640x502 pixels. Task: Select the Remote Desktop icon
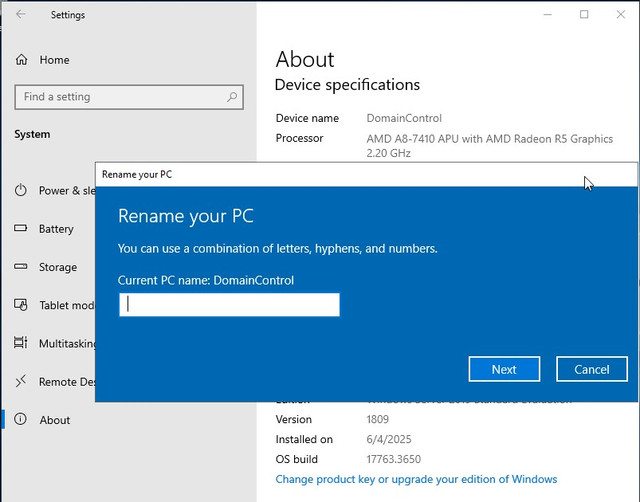pos(21,381)
